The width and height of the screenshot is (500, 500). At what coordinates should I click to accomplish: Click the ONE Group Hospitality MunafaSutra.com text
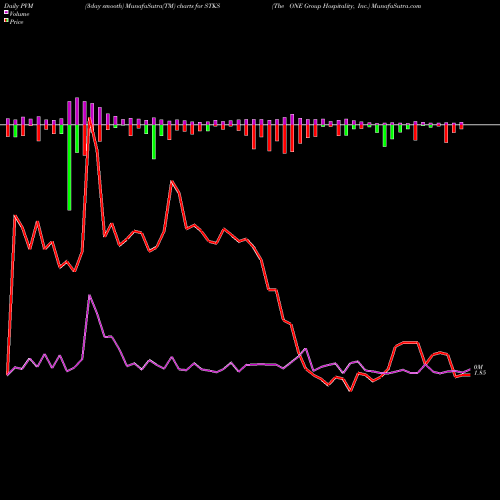point(347,6)
